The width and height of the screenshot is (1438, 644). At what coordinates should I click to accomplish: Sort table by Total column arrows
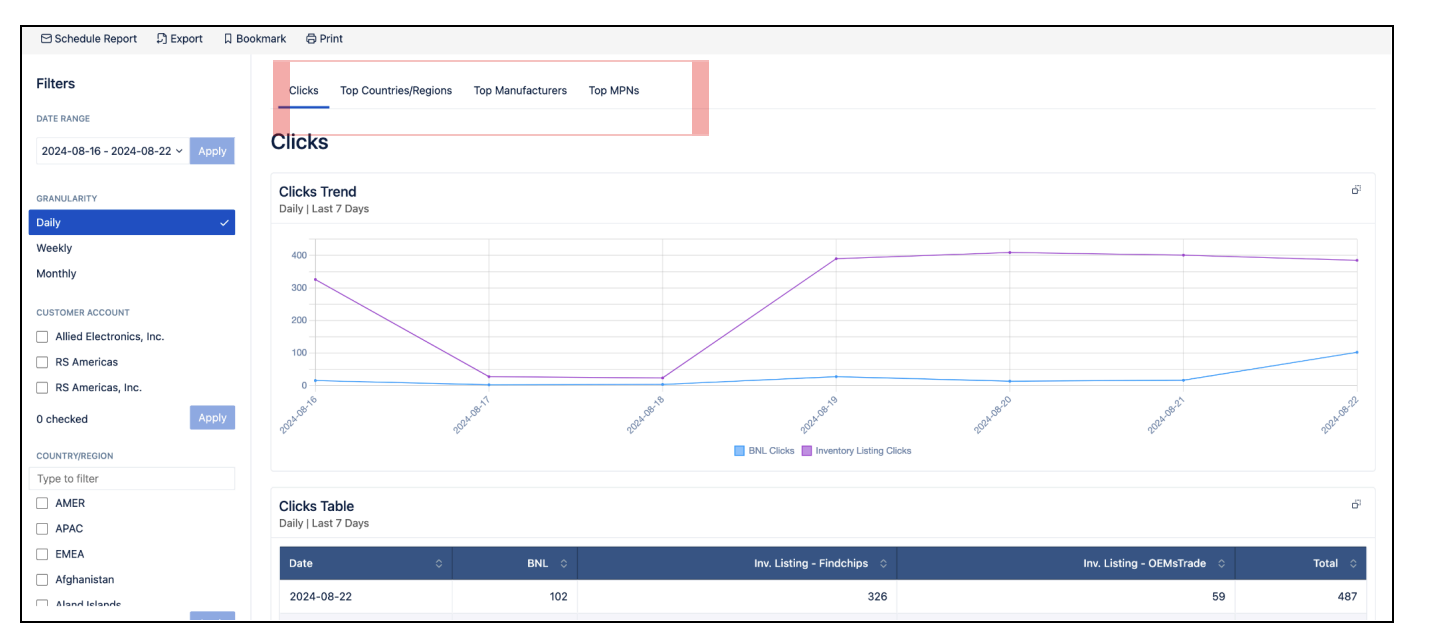1353,564
